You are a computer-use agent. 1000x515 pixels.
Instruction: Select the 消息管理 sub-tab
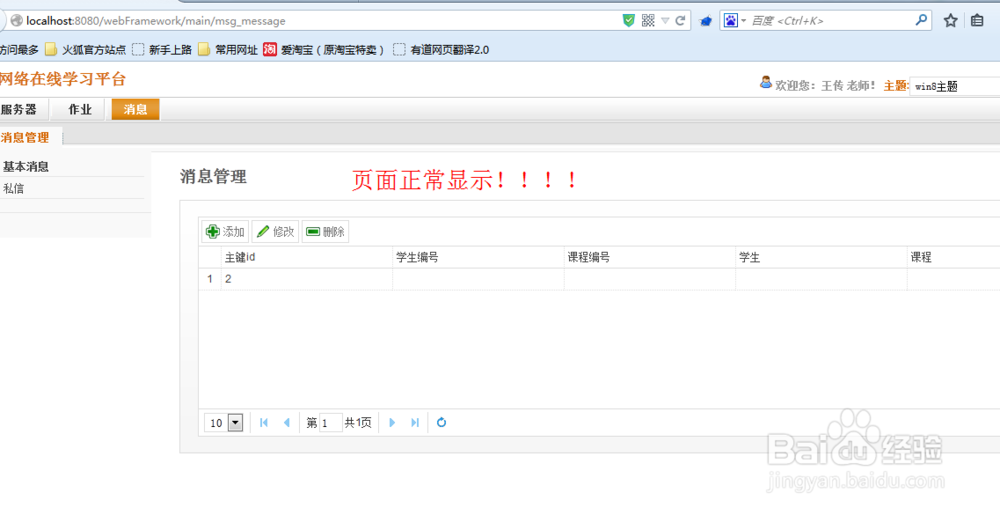click(26, 137)
